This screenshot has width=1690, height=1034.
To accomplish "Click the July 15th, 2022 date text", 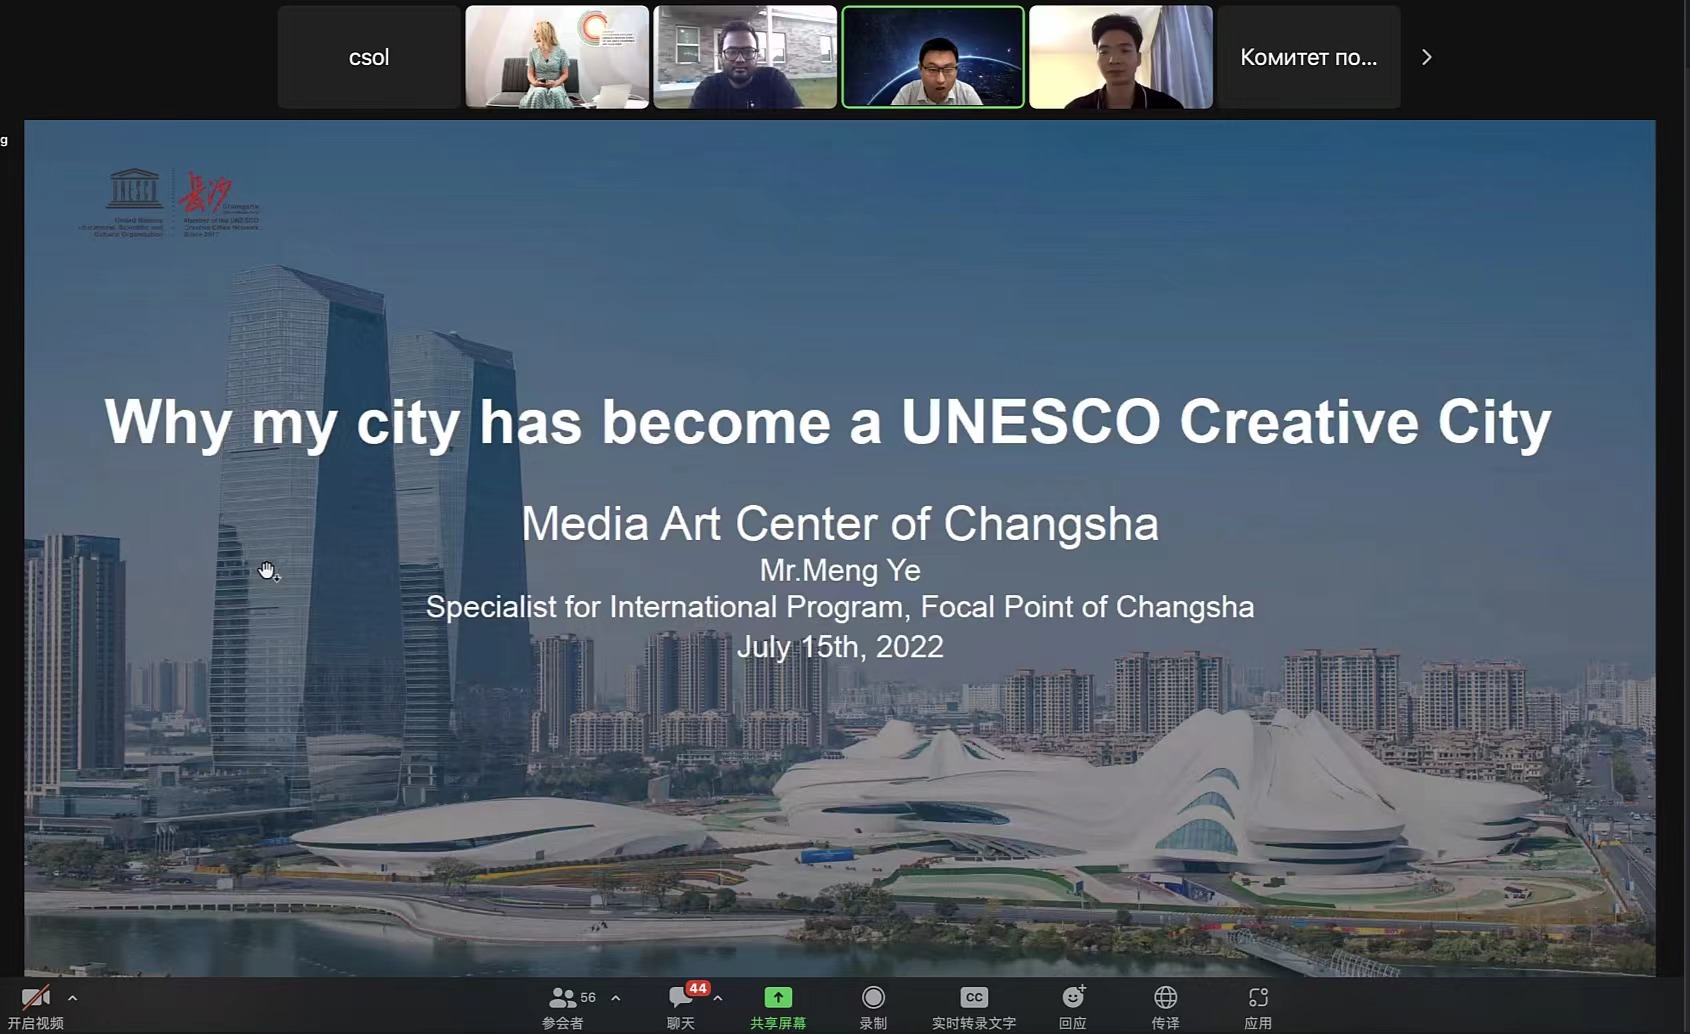I will pyautogui.click(x=840, y=647).
